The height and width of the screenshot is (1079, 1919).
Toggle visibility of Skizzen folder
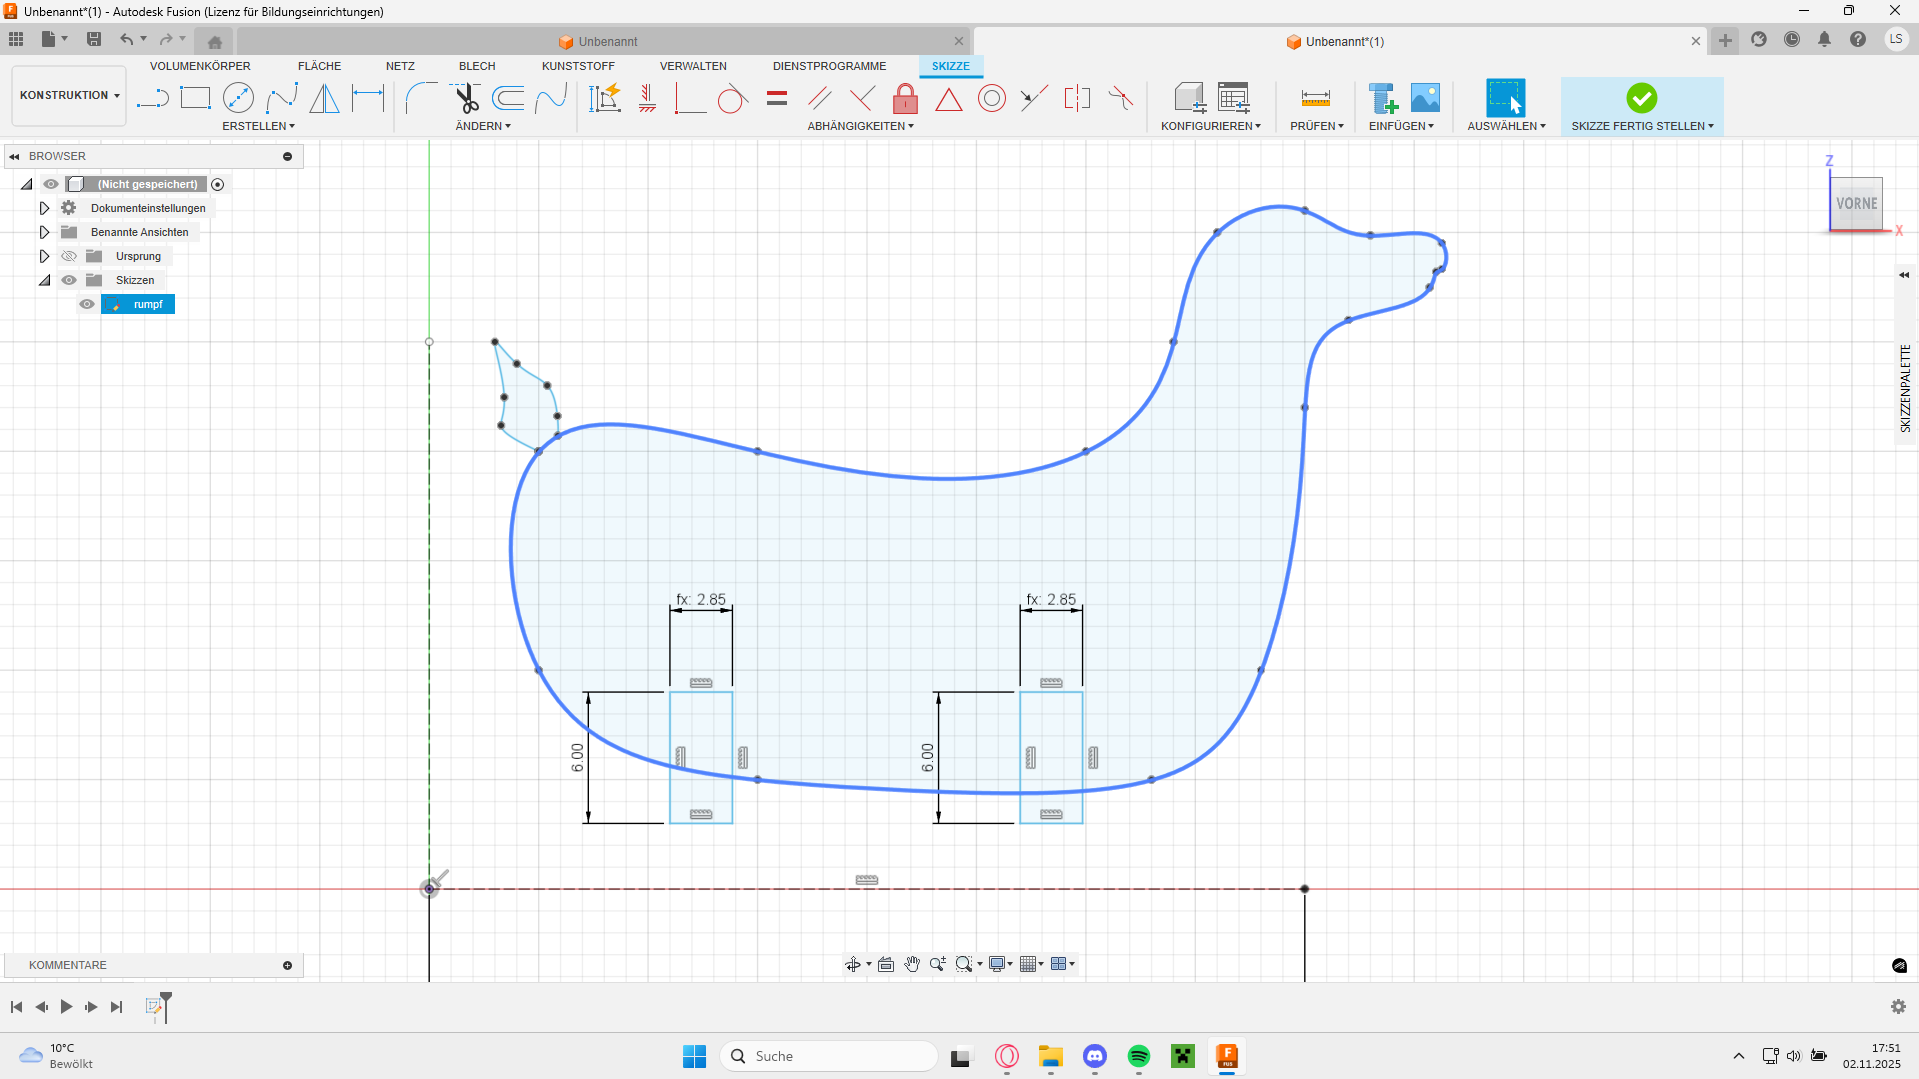69,280
